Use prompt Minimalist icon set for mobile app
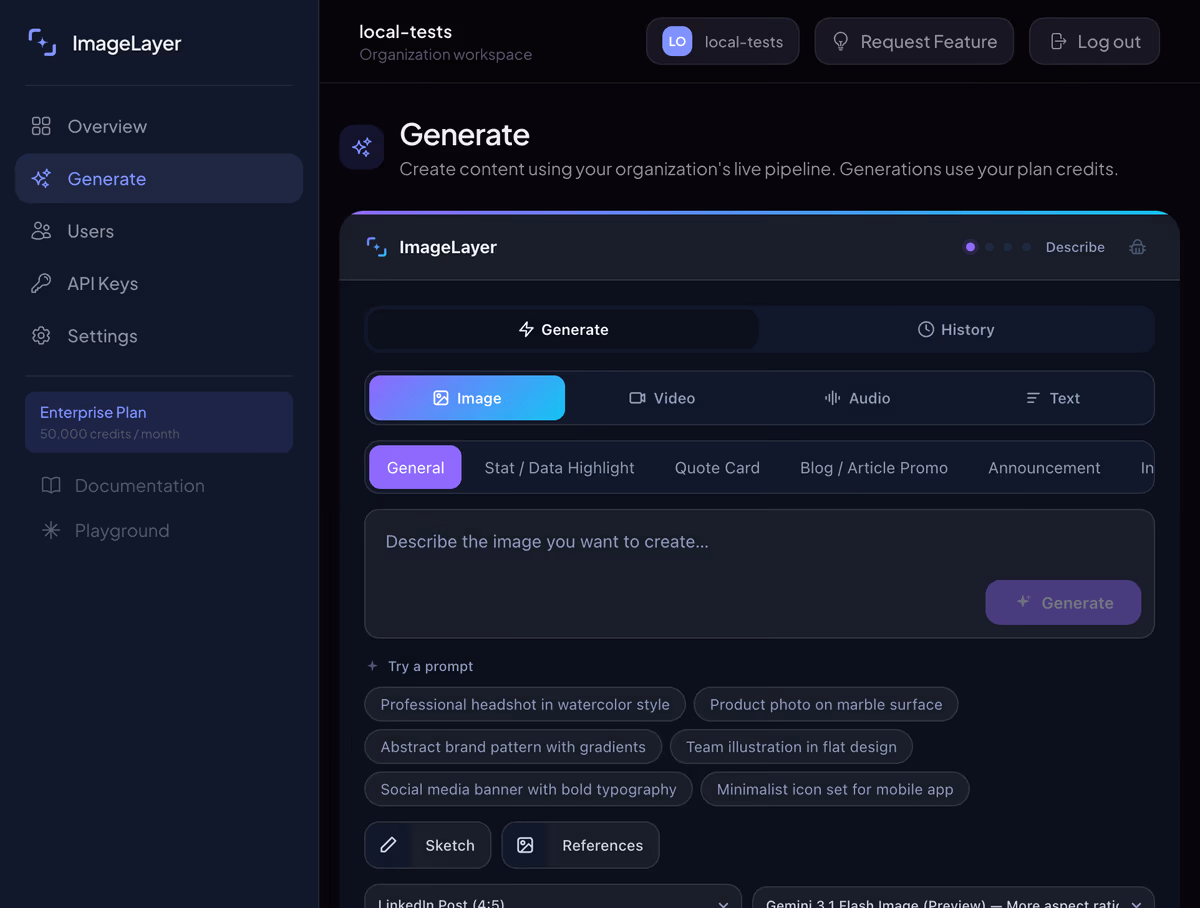Screen dimensions: 1200x908 tap(835, 789)
